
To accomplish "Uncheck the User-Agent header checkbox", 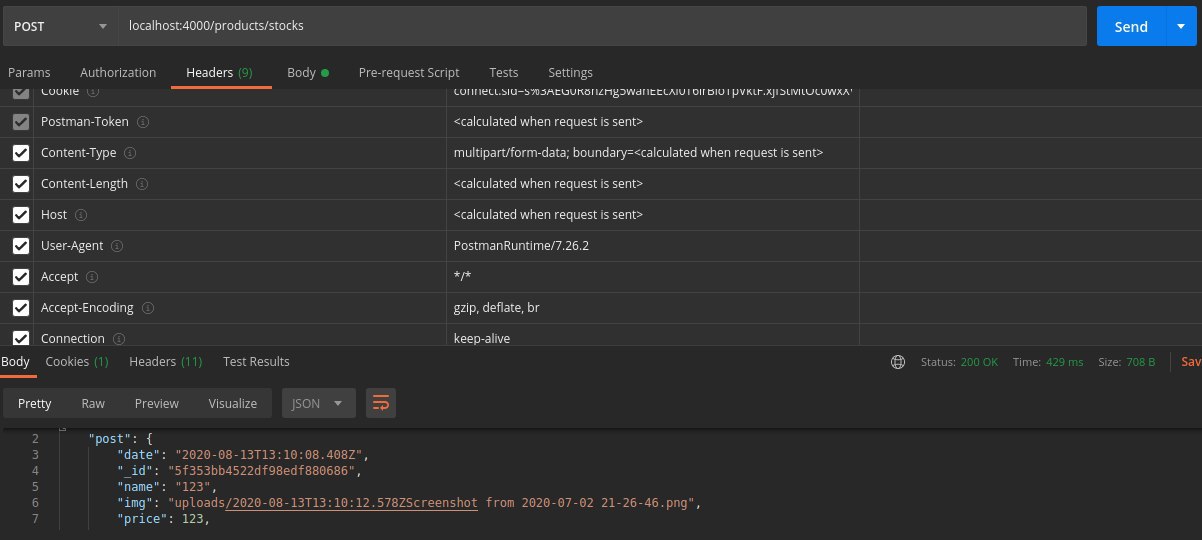I will pyautogui.click(x=20, y=246).
